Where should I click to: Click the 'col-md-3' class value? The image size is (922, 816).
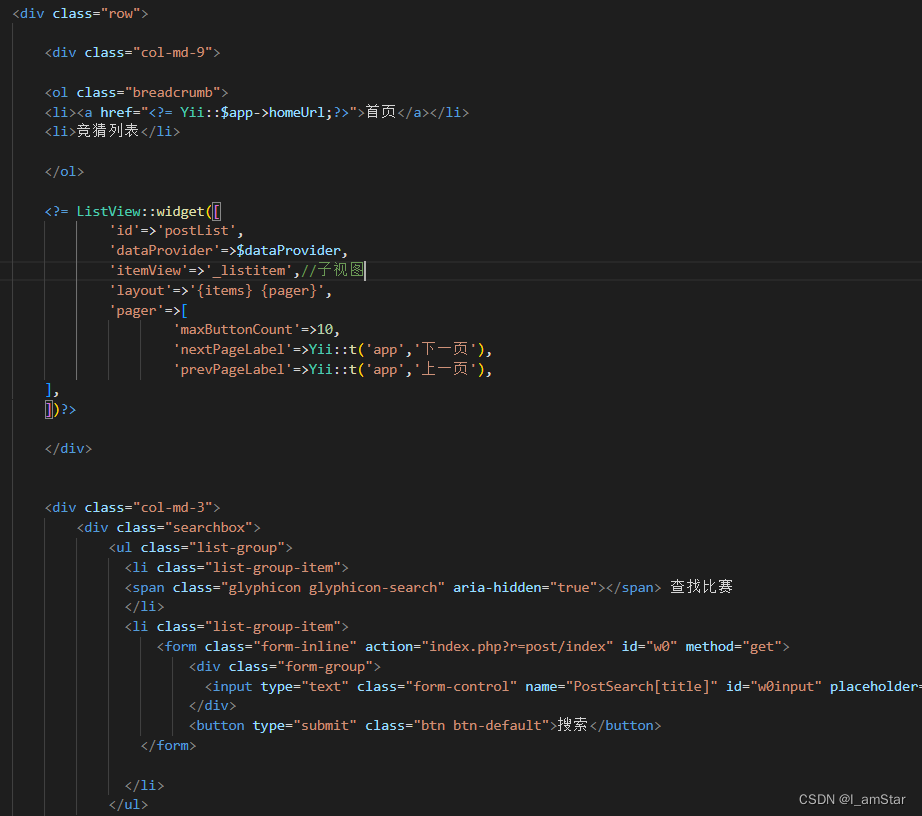(173, 508)
